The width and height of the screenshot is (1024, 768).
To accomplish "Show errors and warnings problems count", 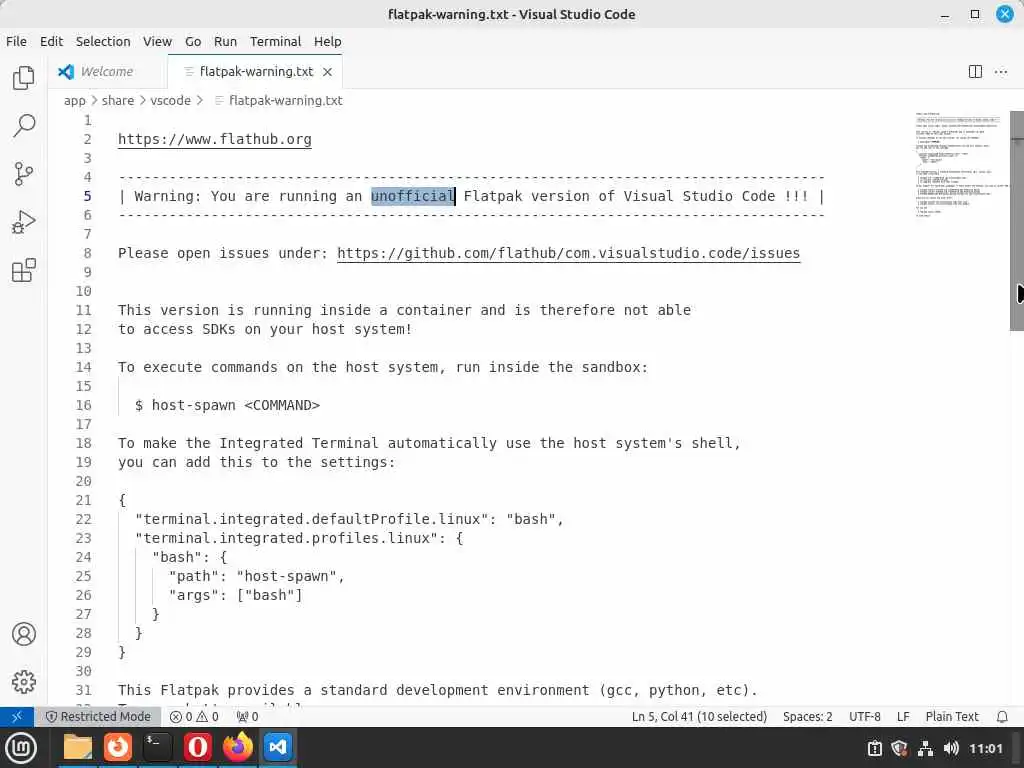I will point(194,716).
